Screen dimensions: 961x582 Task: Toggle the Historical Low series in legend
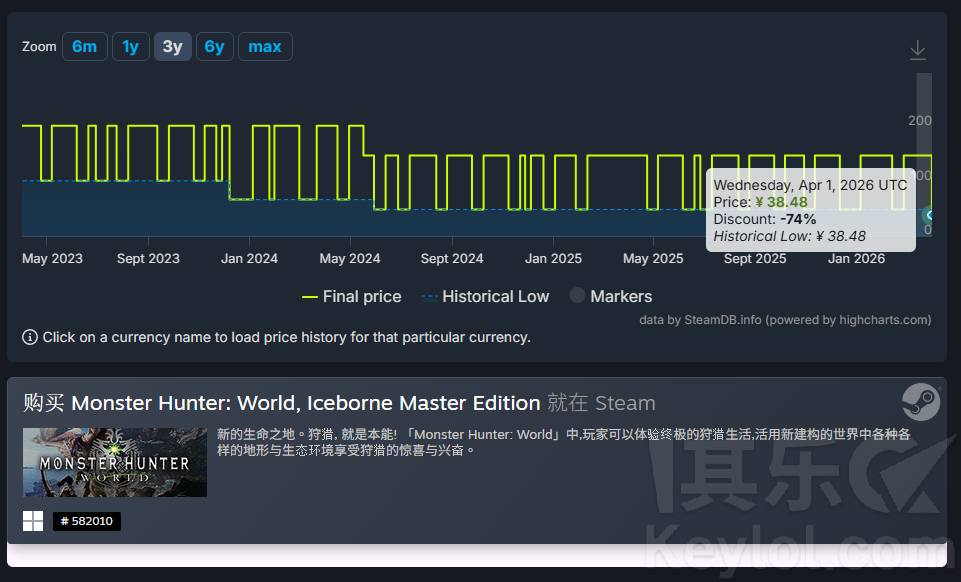pyautogui.click(x=485, y=297)
